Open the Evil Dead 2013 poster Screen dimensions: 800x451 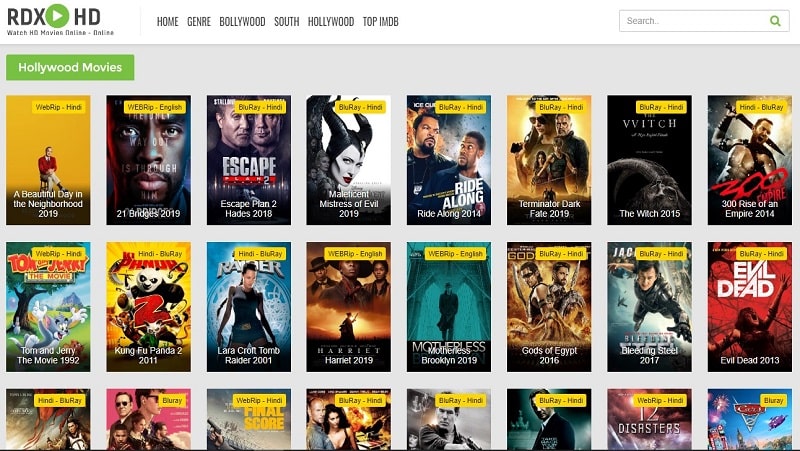[x=750, y=307]
